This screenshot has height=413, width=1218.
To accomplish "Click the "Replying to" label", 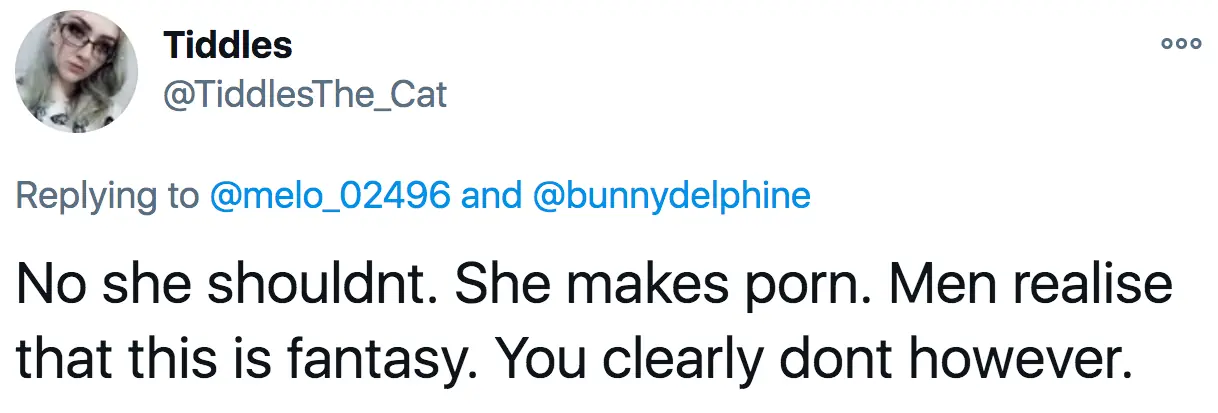I will (x=108, y=195).
